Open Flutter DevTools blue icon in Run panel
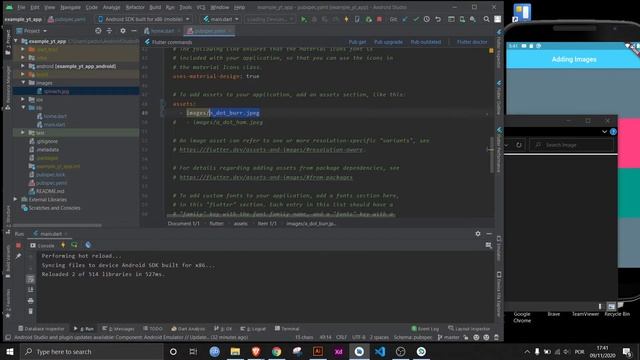 [88, 245]
